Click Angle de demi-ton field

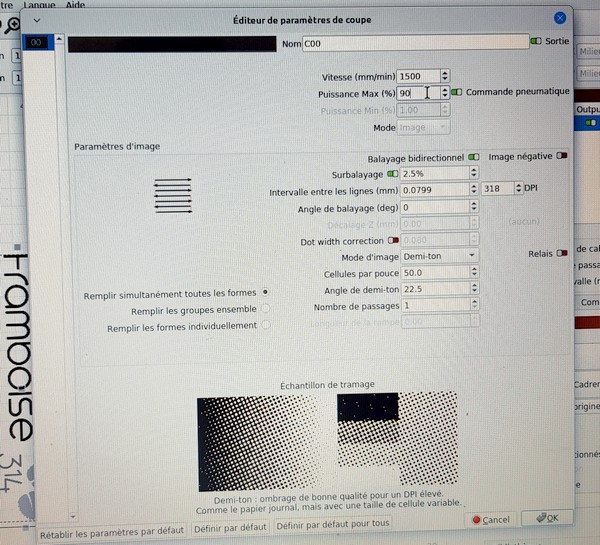coord(435,289)
